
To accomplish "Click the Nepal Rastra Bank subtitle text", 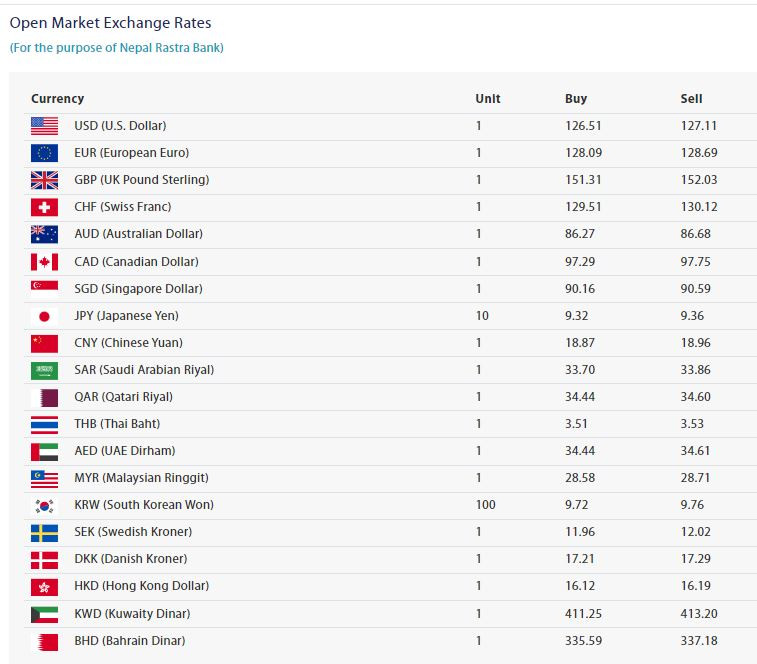I will [117, 48].
